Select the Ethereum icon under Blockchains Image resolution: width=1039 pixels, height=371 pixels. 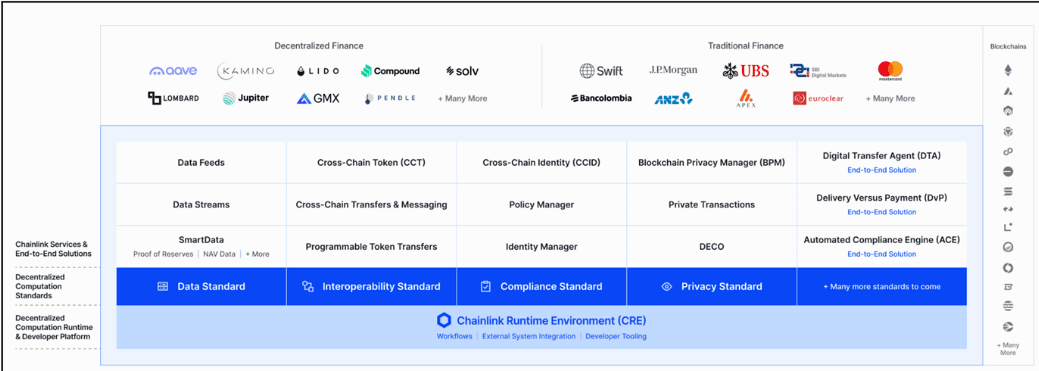pos(1008,70)
